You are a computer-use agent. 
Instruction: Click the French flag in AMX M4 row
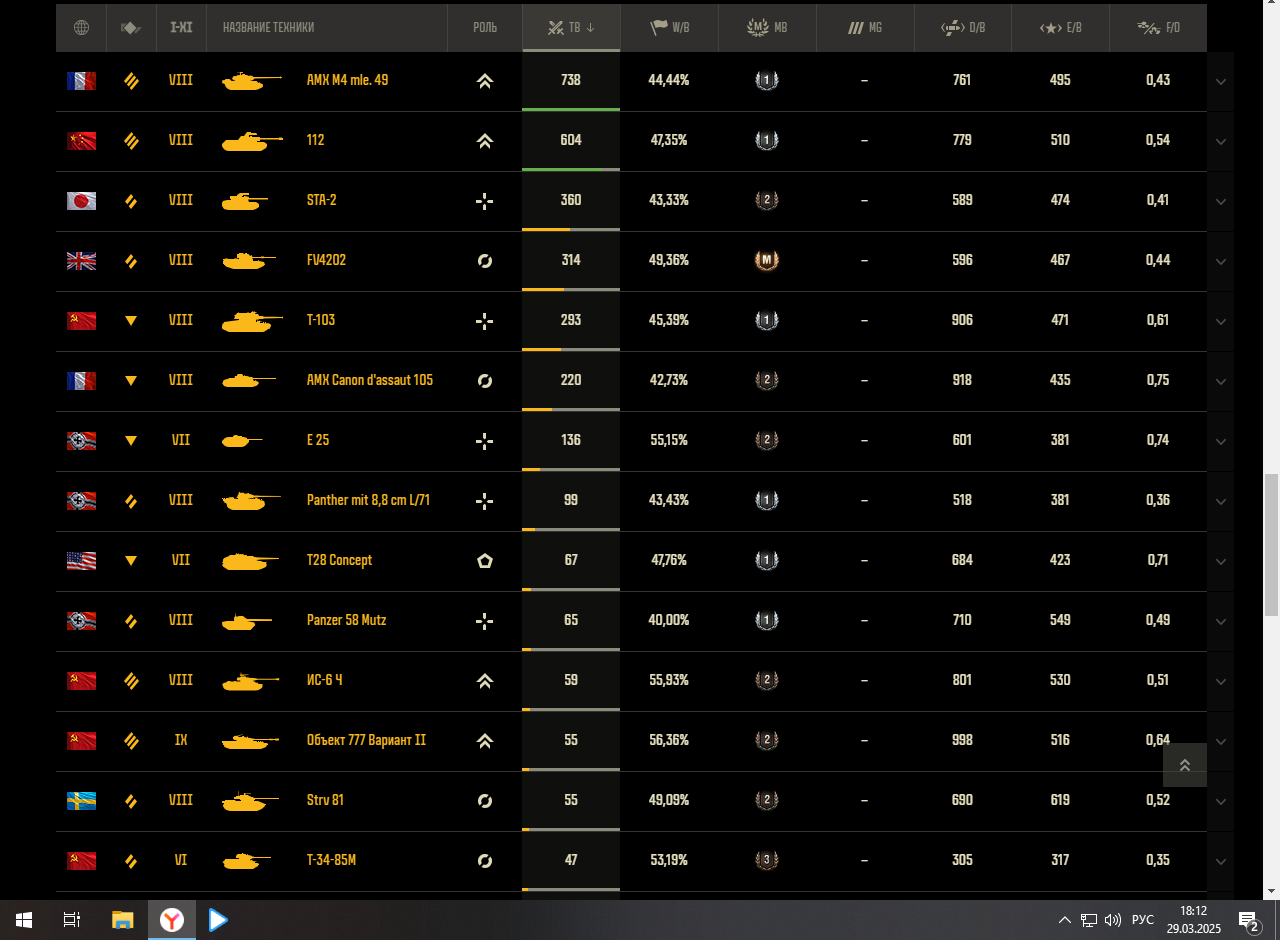click(x=81, y=81)
